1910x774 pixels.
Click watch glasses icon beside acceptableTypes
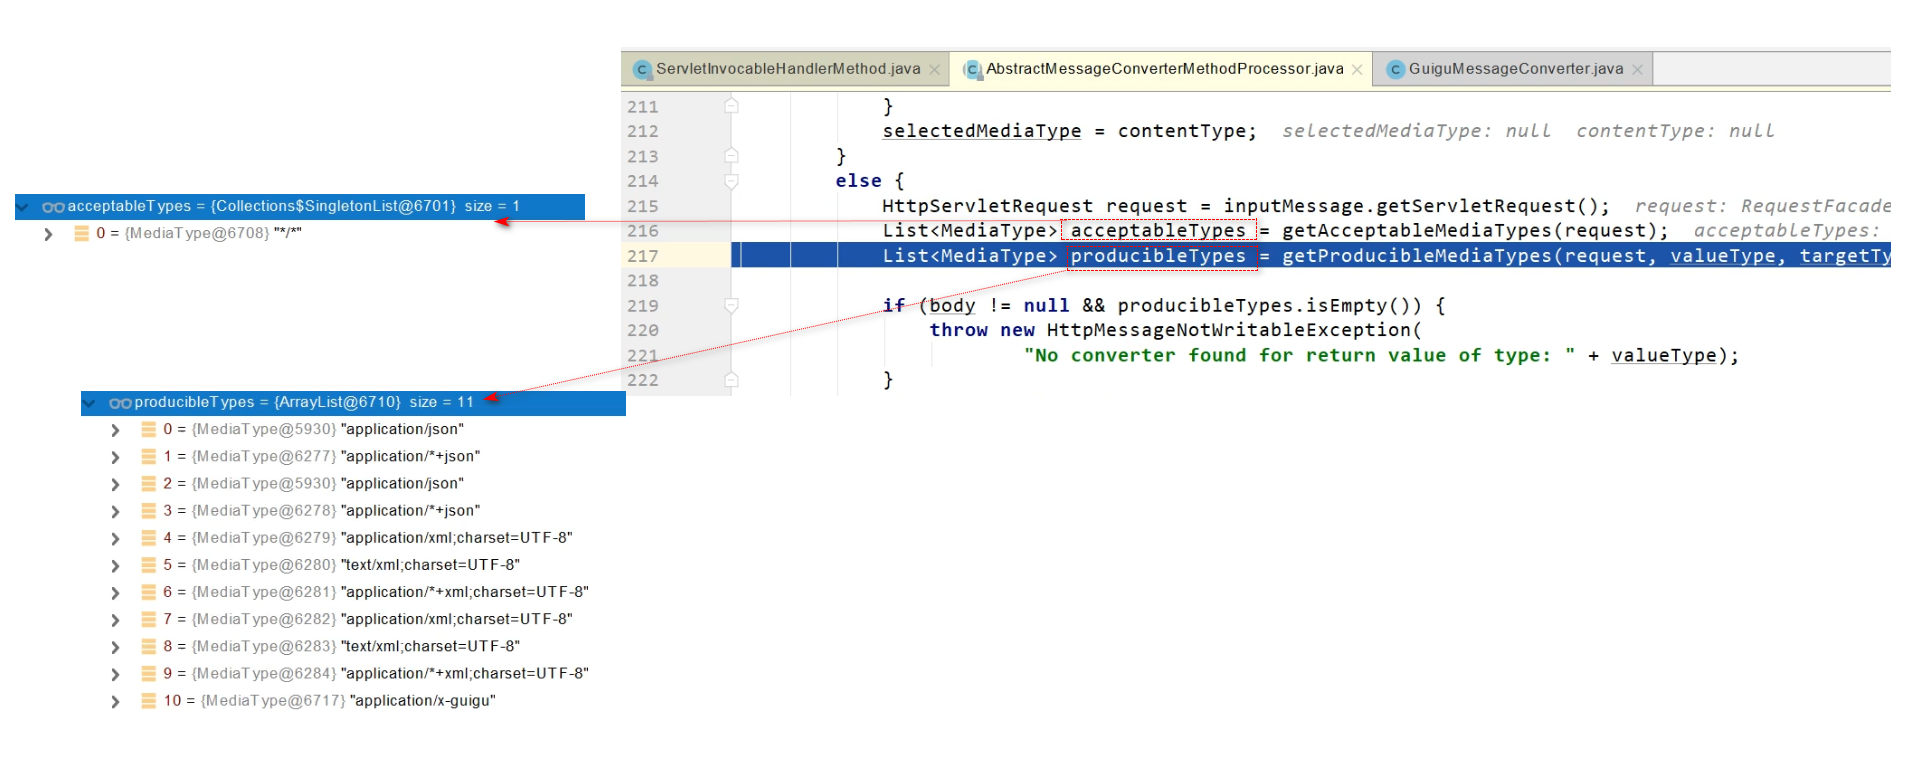point(53,207)
